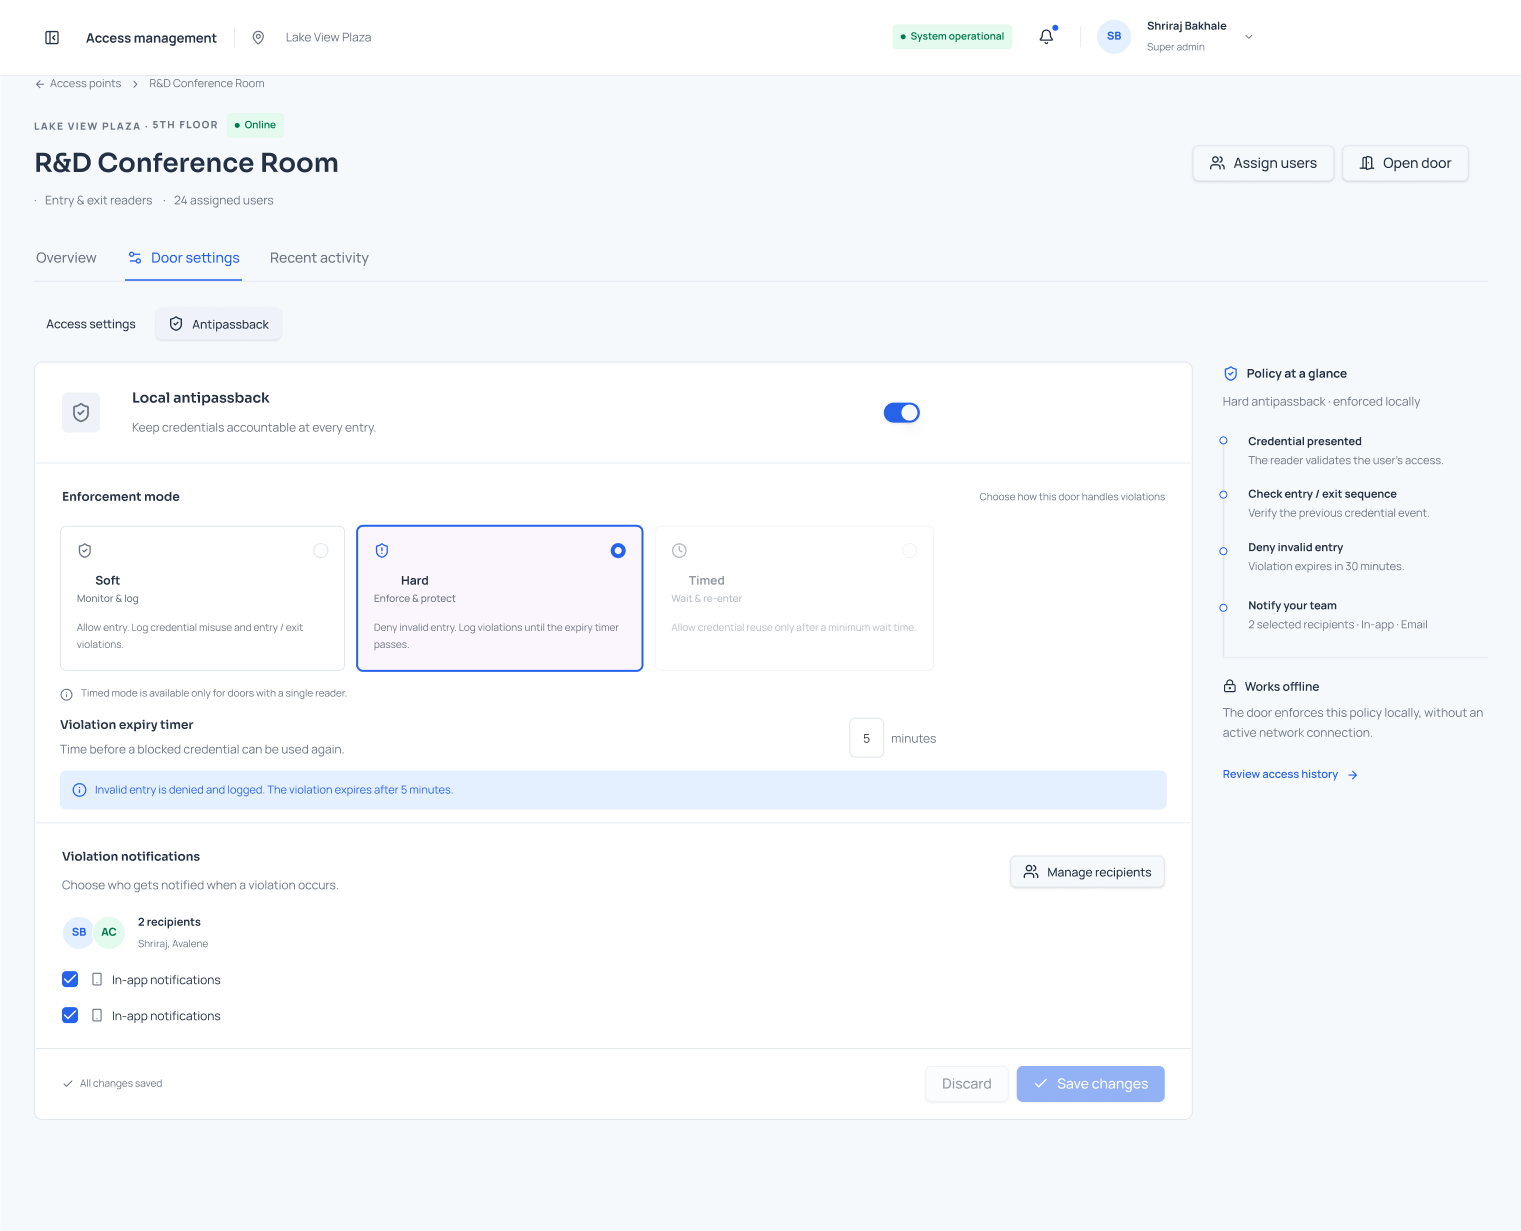
Task: Click the info icon in the blue violation banner
Action: pyautogui.click(x=80, y=790)
